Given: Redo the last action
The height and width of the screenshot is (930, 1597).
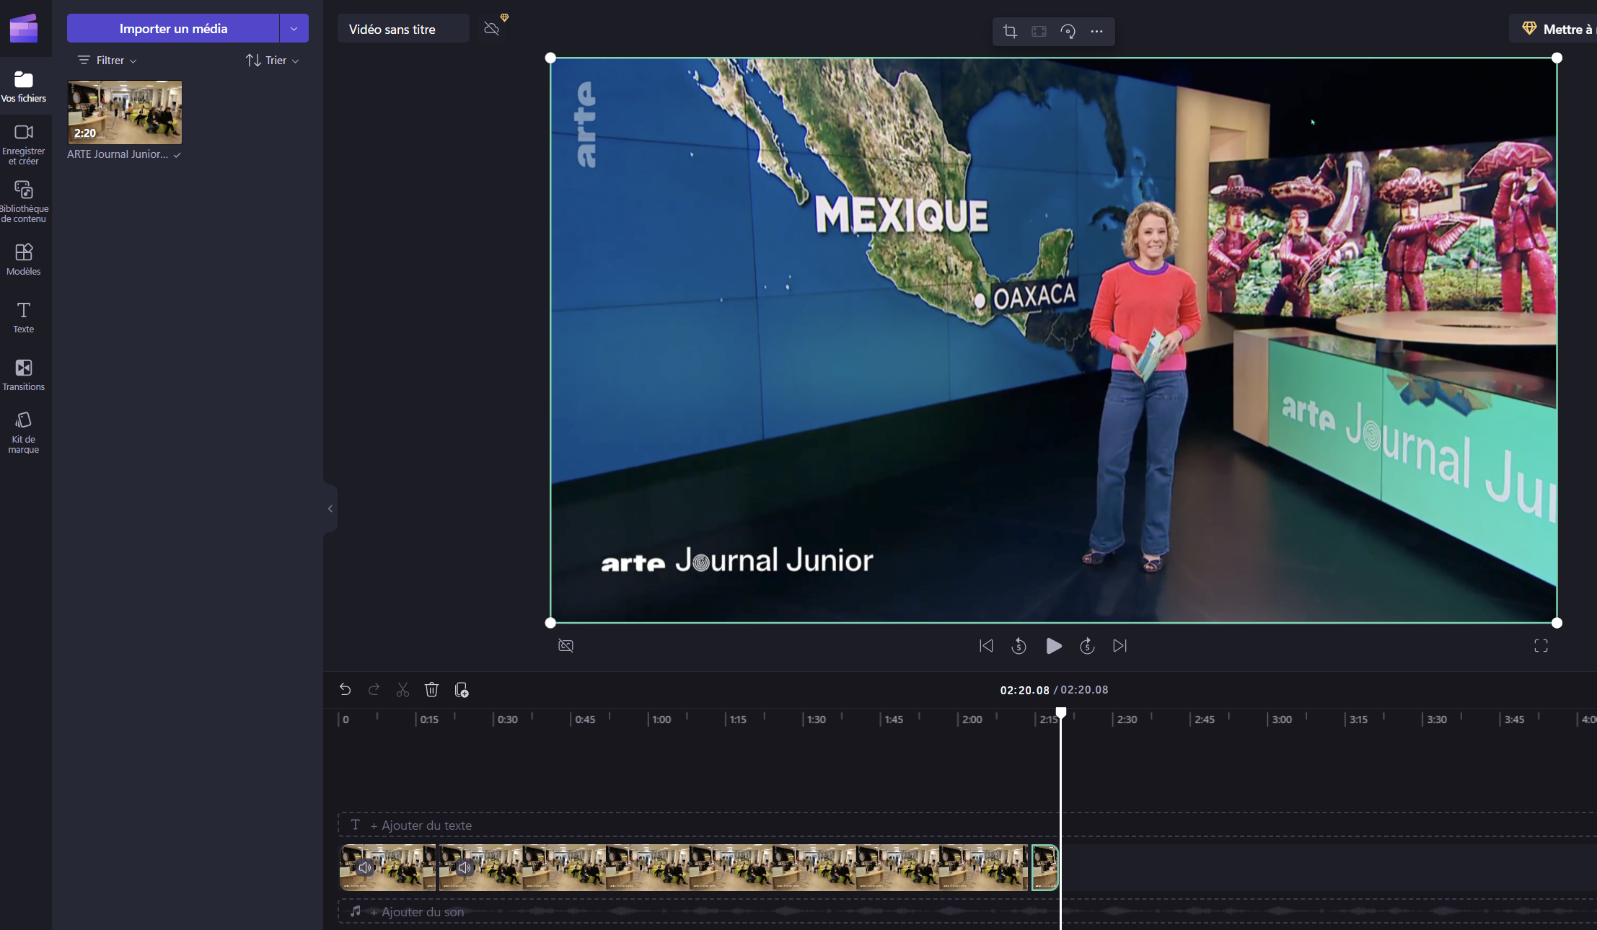Looking at the screenshot, I should tap(374, 690).
